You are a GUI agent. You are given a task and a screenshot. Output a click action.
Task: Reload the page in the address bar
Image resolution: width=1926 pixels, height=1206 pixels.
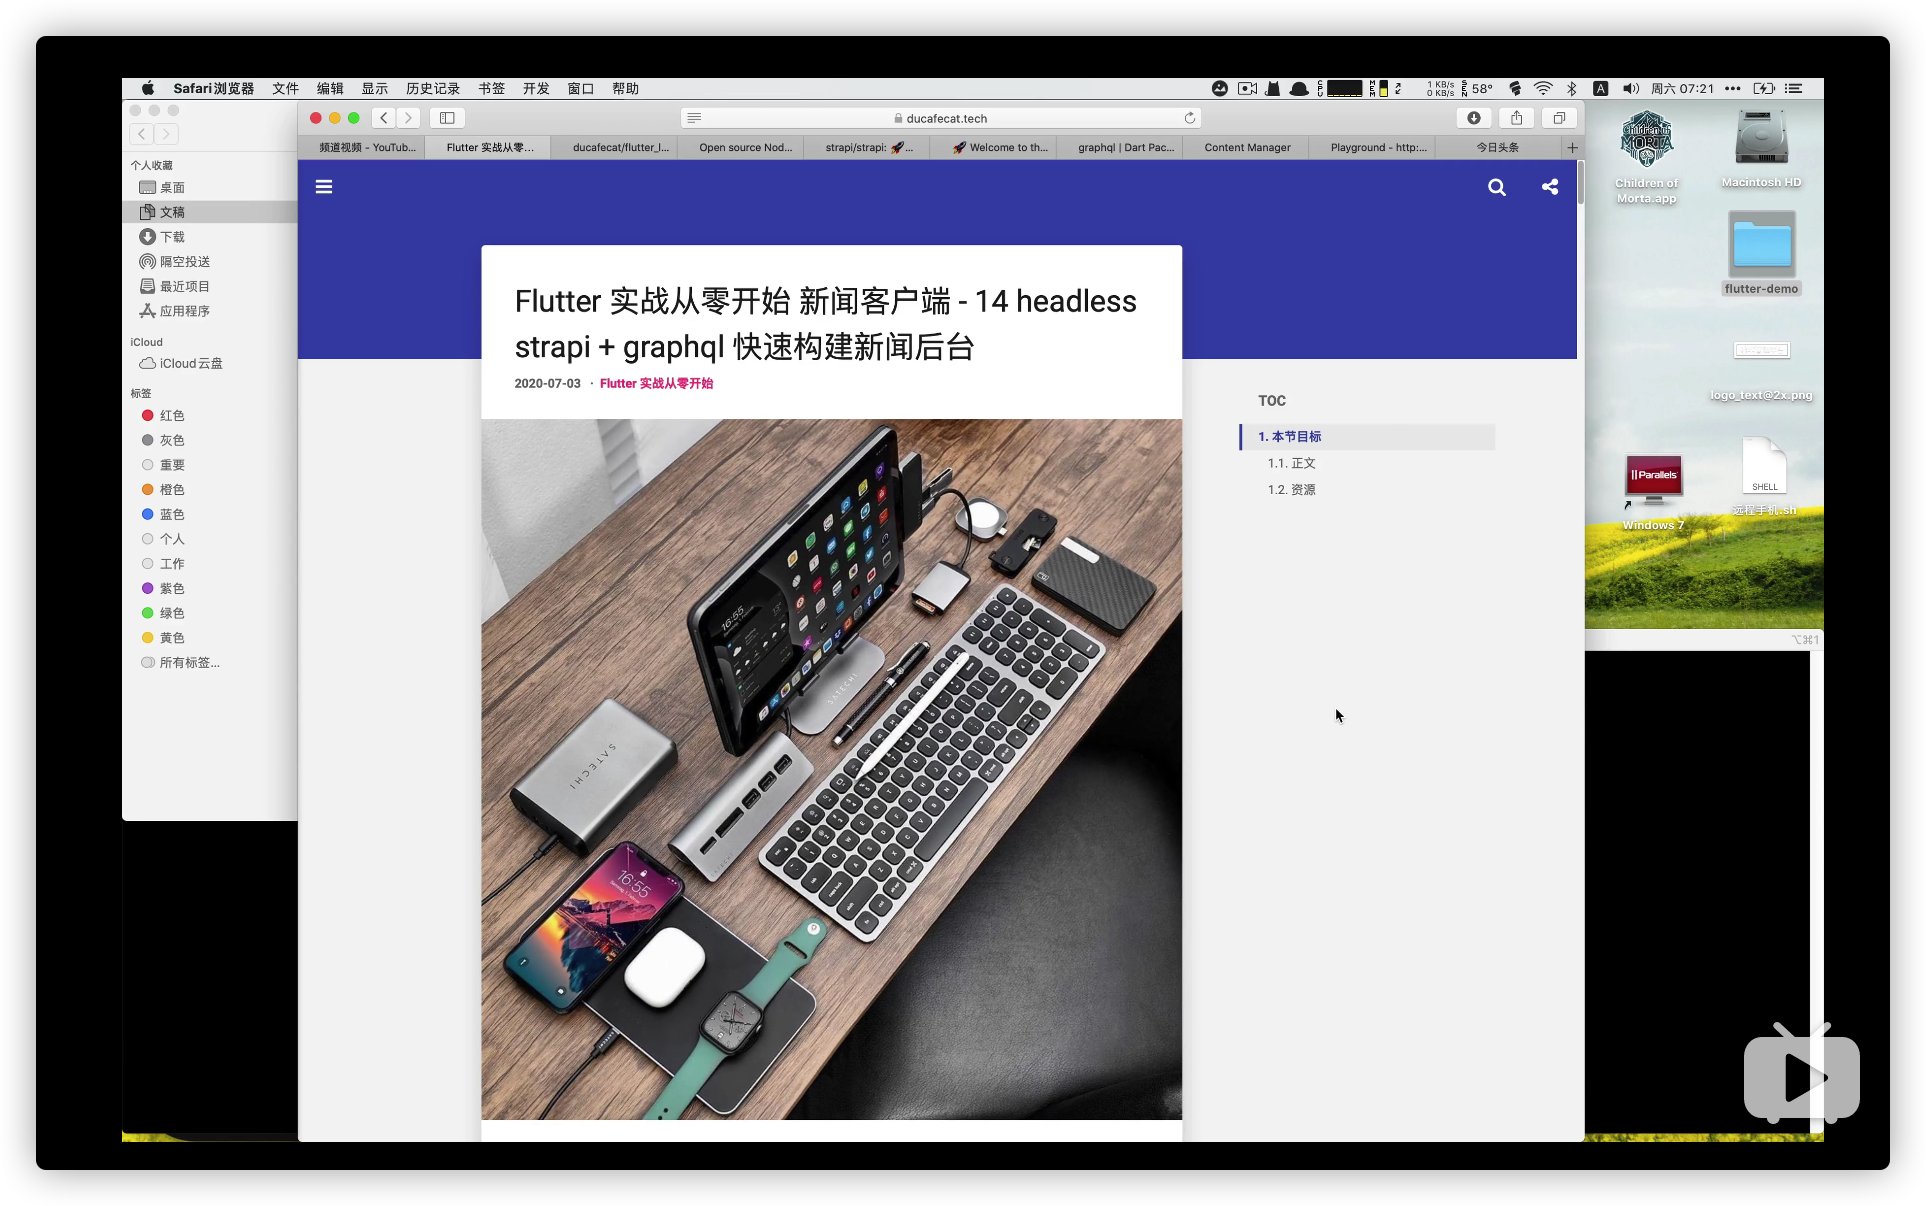[1189, 118]
